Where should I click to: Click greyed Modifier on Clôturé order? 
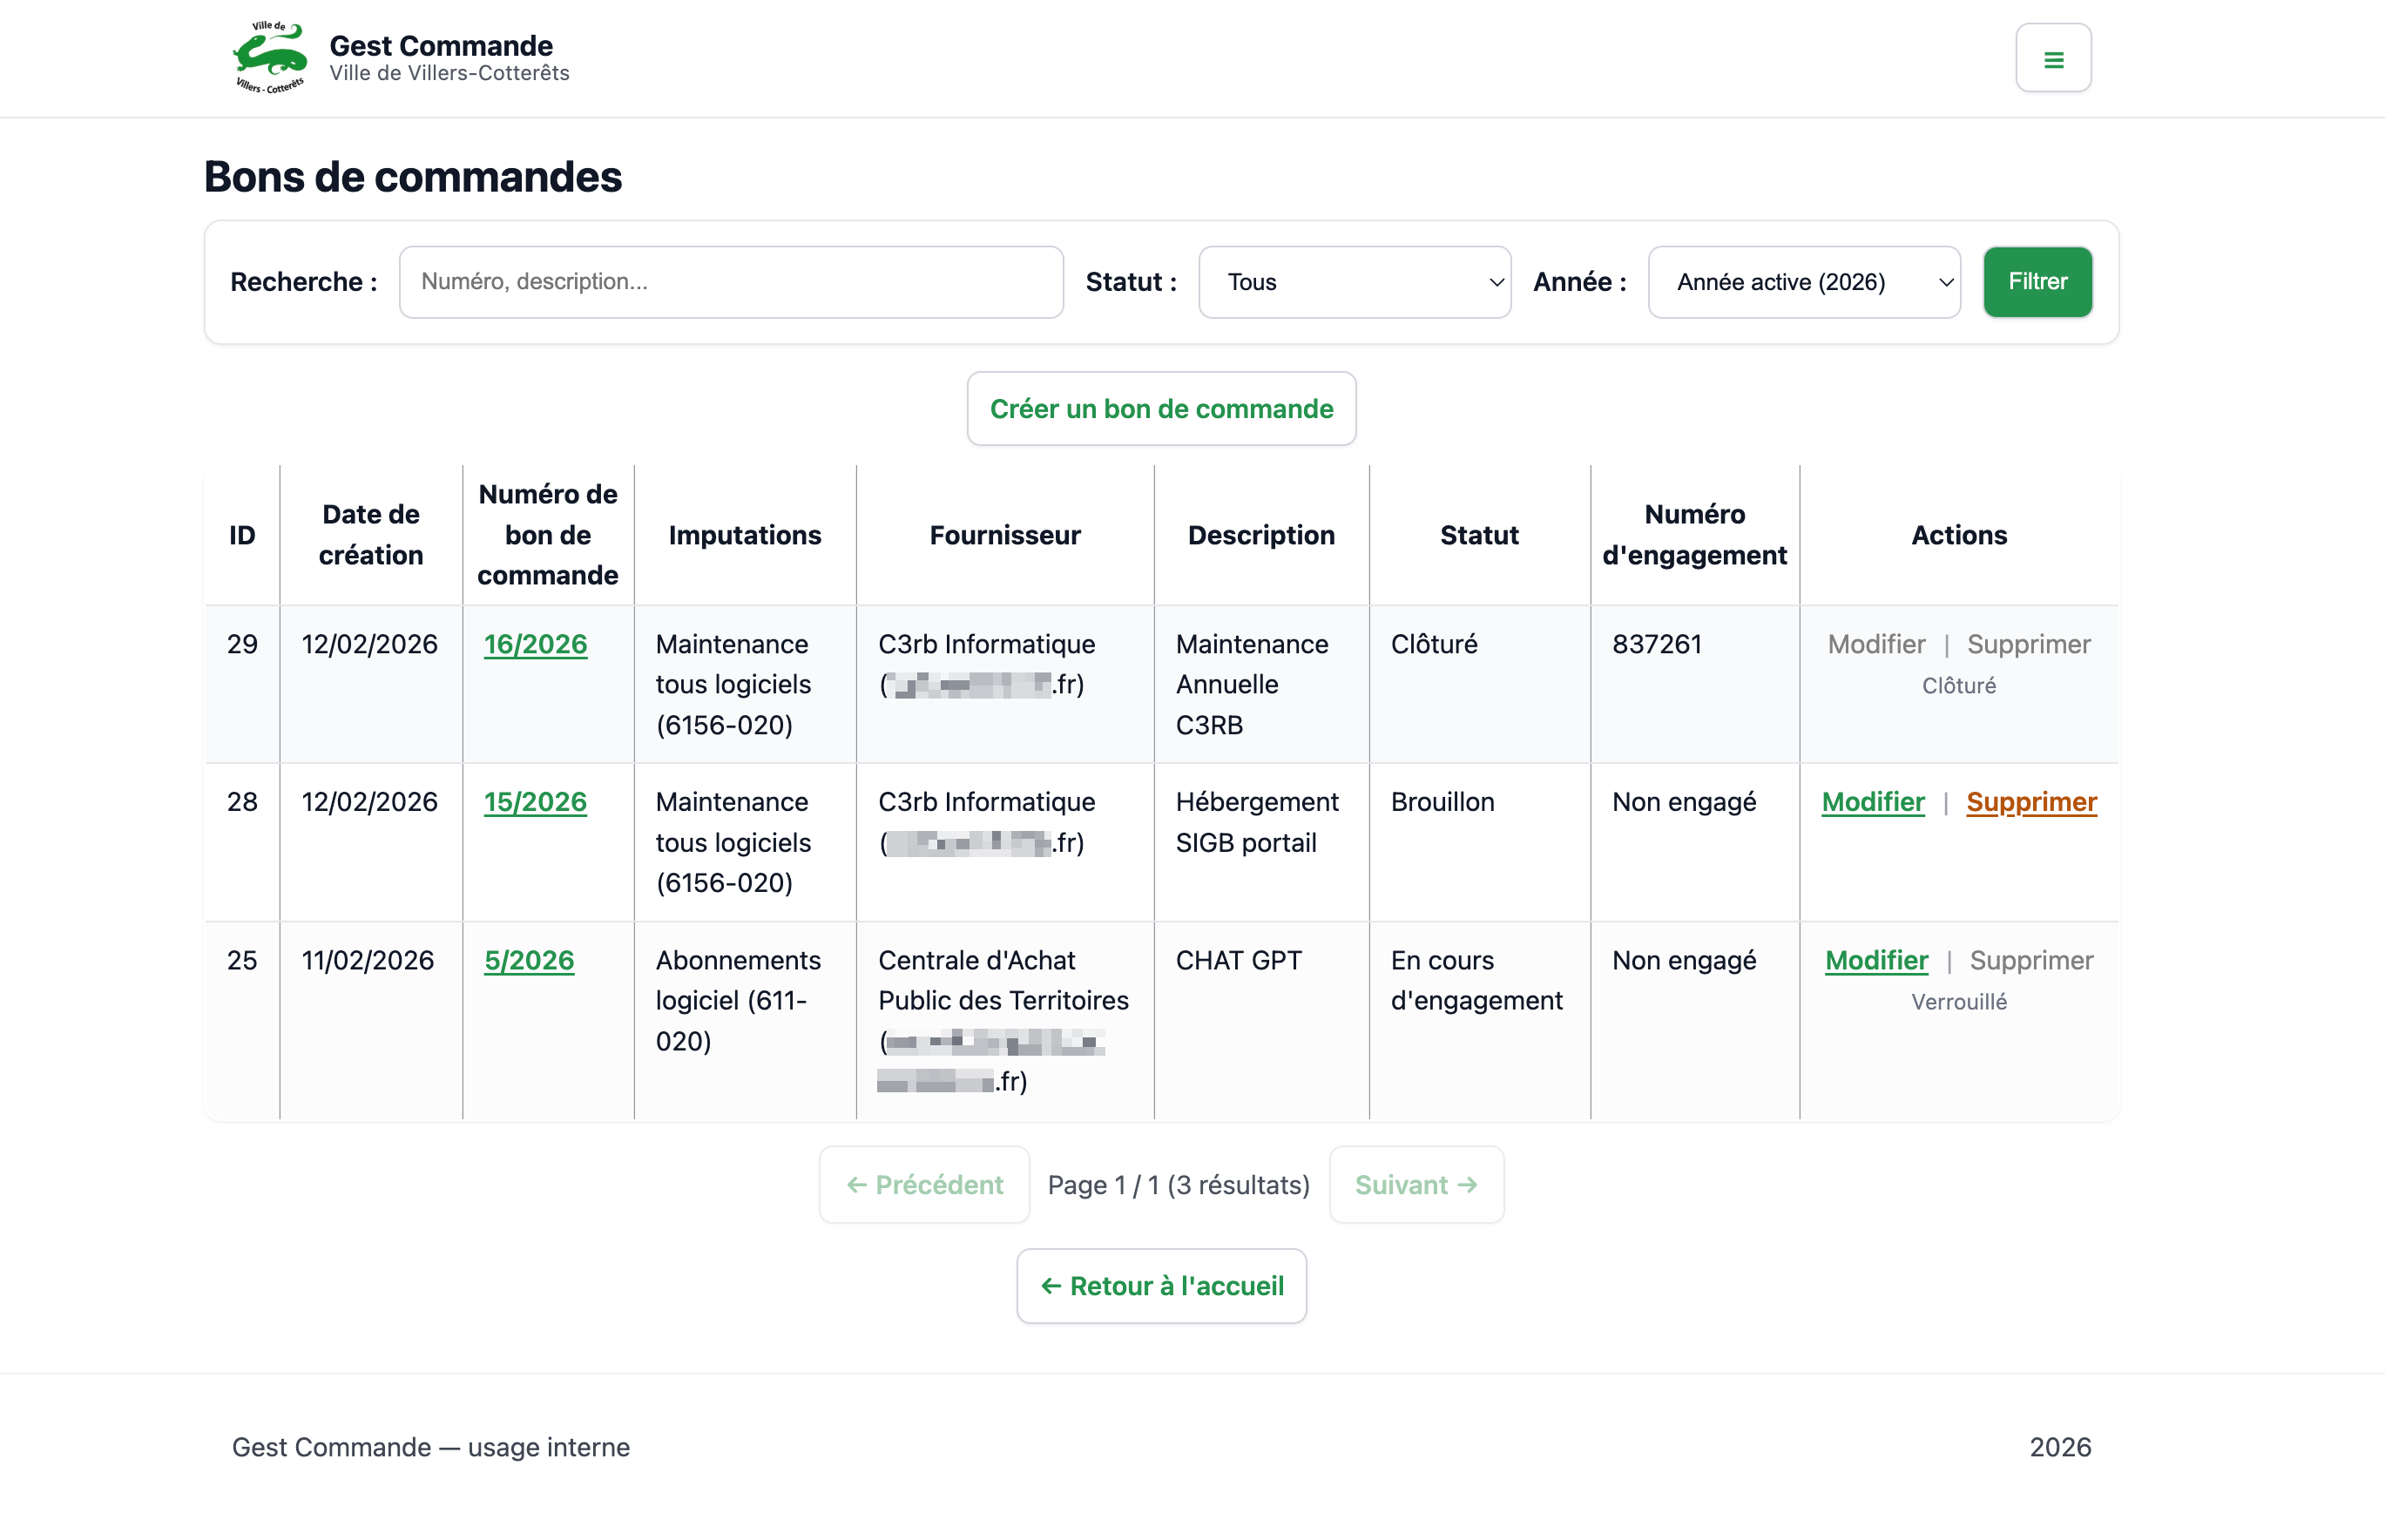click(x=1875, y=644)
